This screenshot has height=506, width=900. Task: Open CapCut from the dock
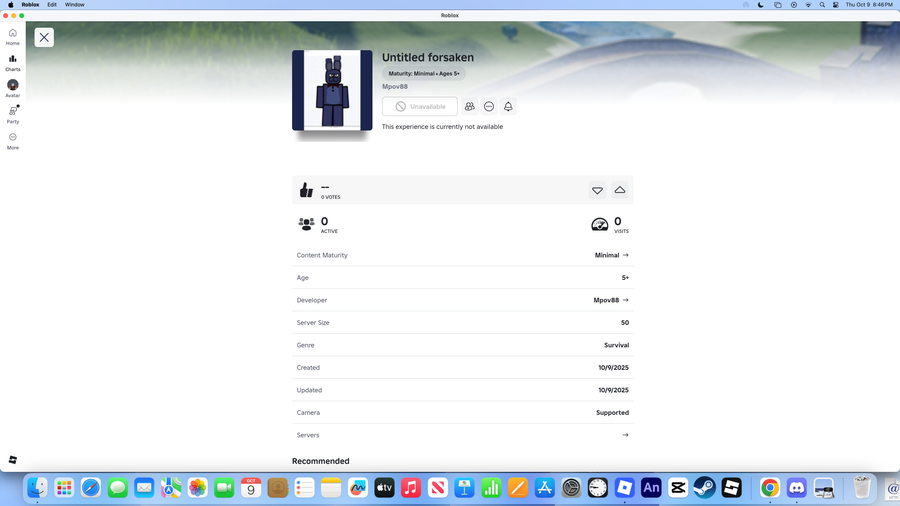[x=678, y=488]
